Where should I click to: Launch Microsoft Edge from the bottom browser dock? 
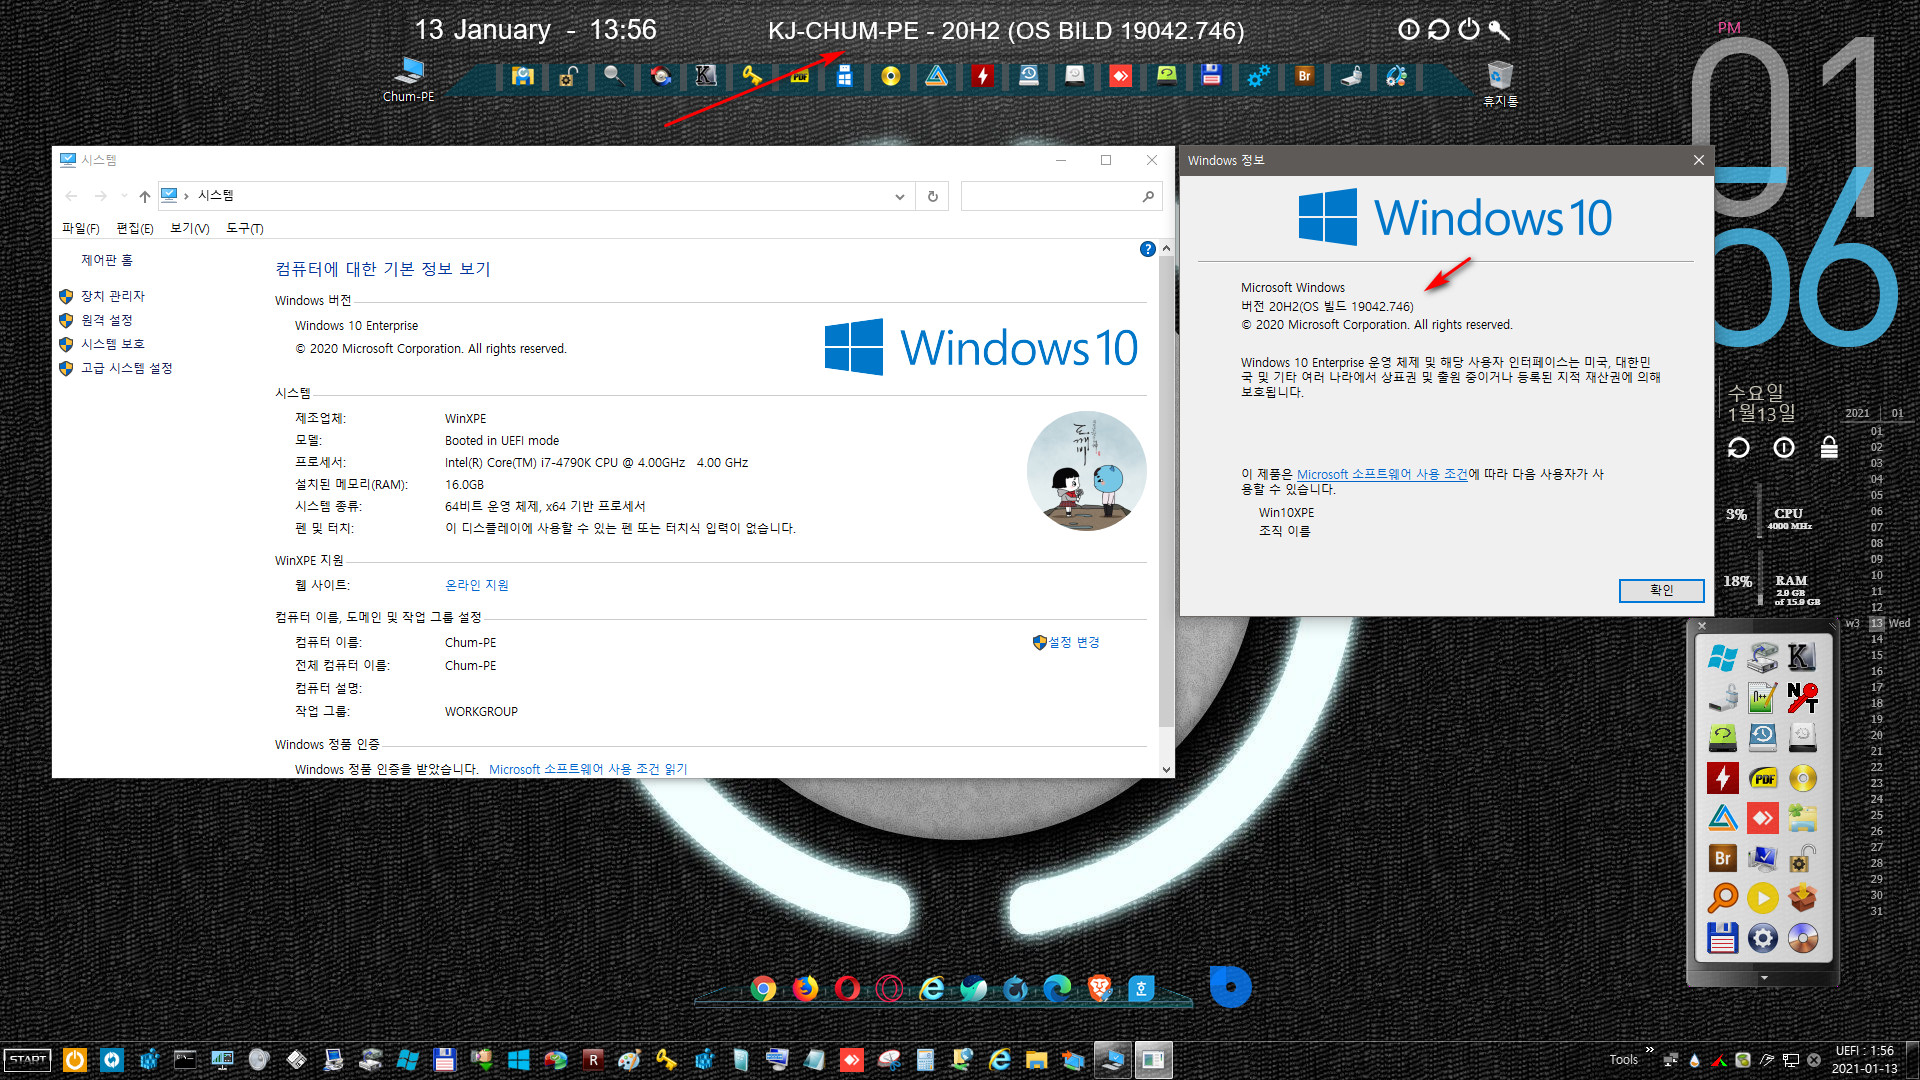click(x=1057, y=989)
